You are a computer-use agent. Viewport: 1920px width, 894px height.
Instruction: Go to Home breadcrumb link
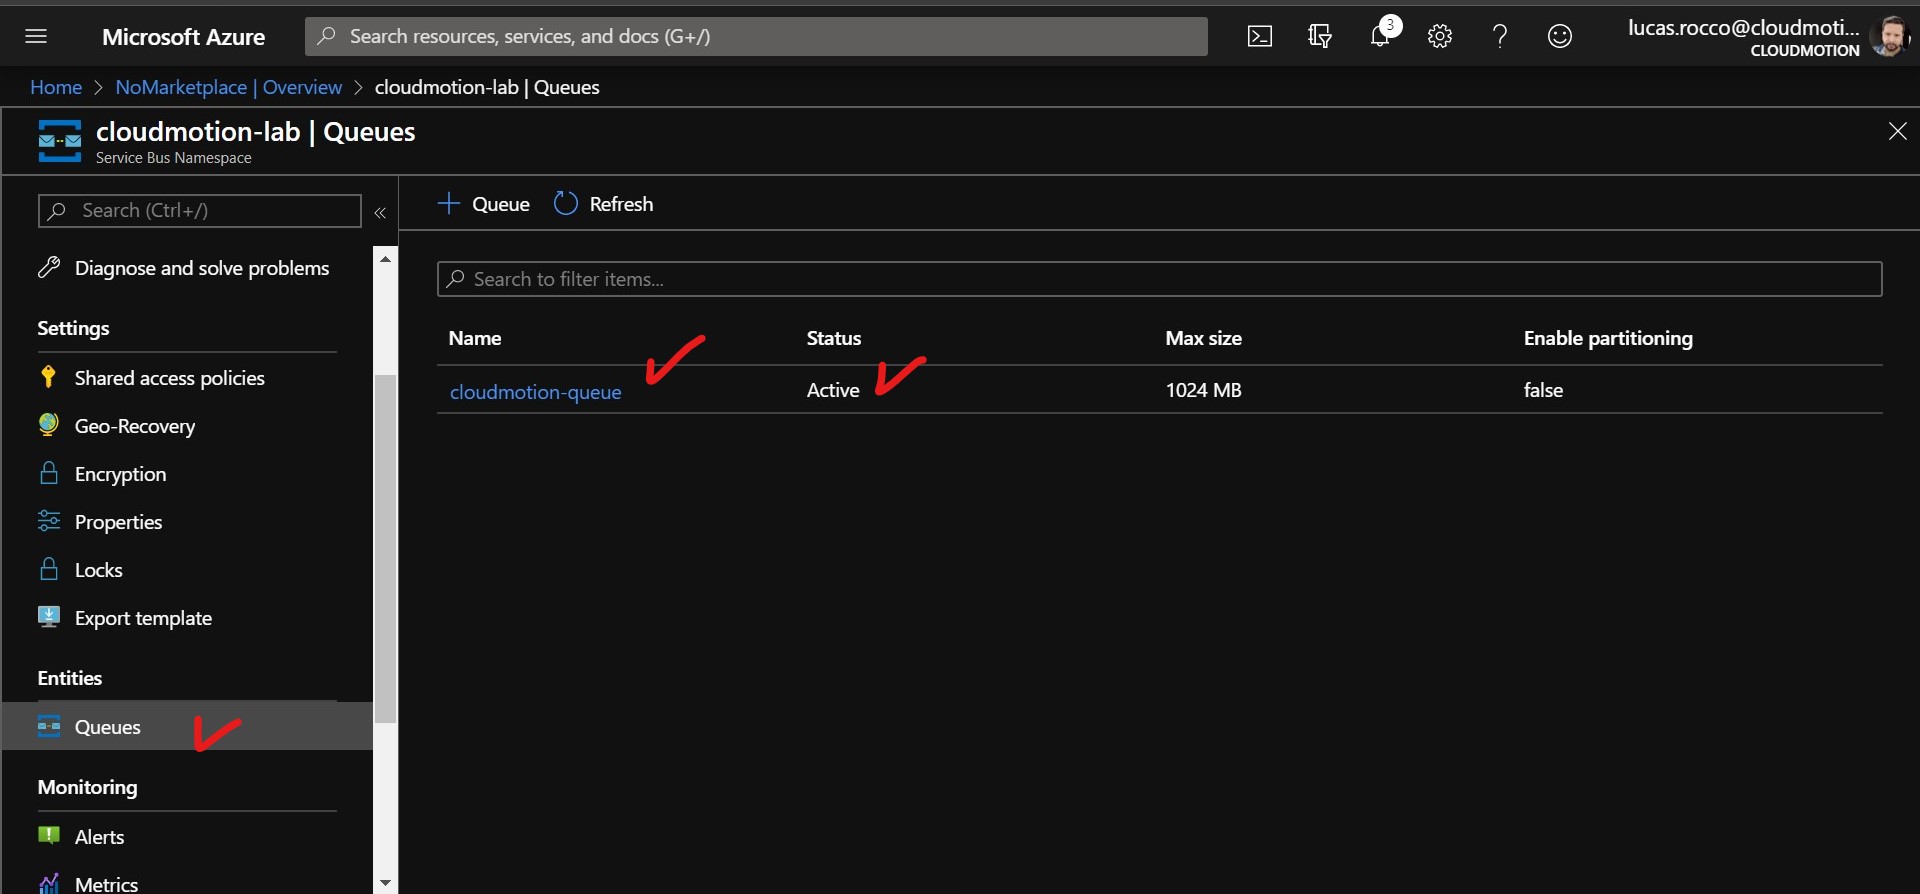(x=56, y=87)
